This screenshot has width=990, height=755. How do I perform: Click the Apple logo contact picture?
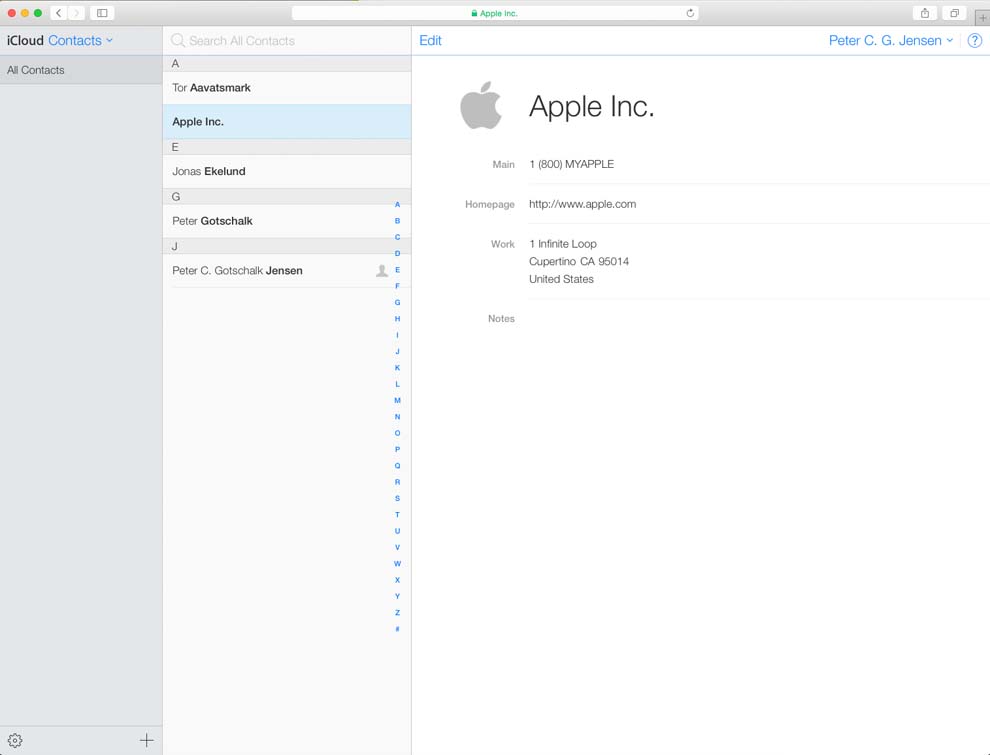click(480, 105)
